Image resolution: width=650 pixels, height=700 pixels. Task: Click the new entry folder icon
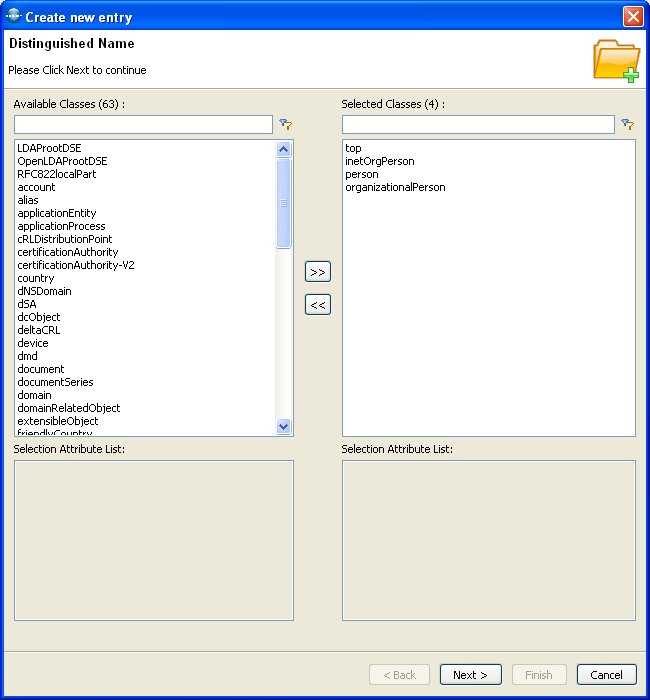pos(616,60)
